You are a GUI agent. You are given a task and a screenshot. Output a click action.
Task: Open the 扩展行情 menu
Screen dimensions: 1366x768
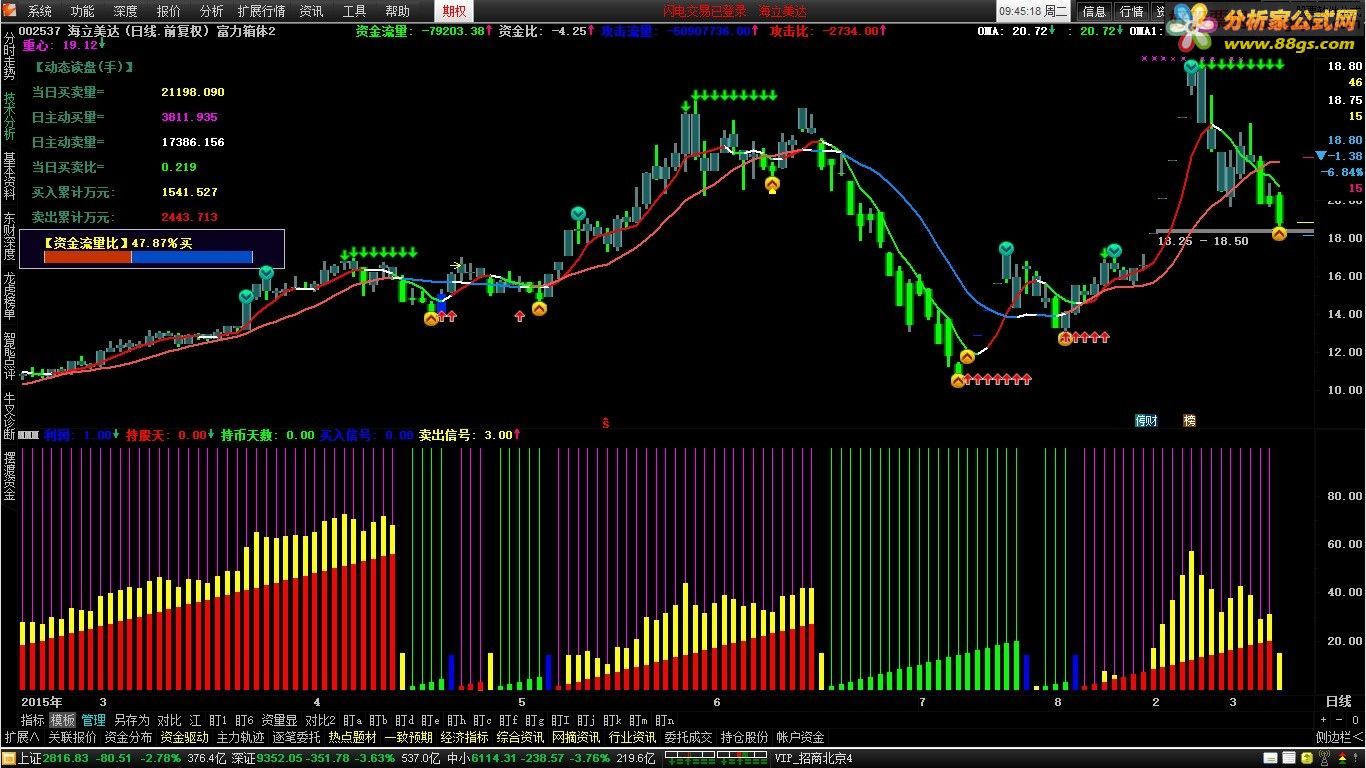coord(262,12)
